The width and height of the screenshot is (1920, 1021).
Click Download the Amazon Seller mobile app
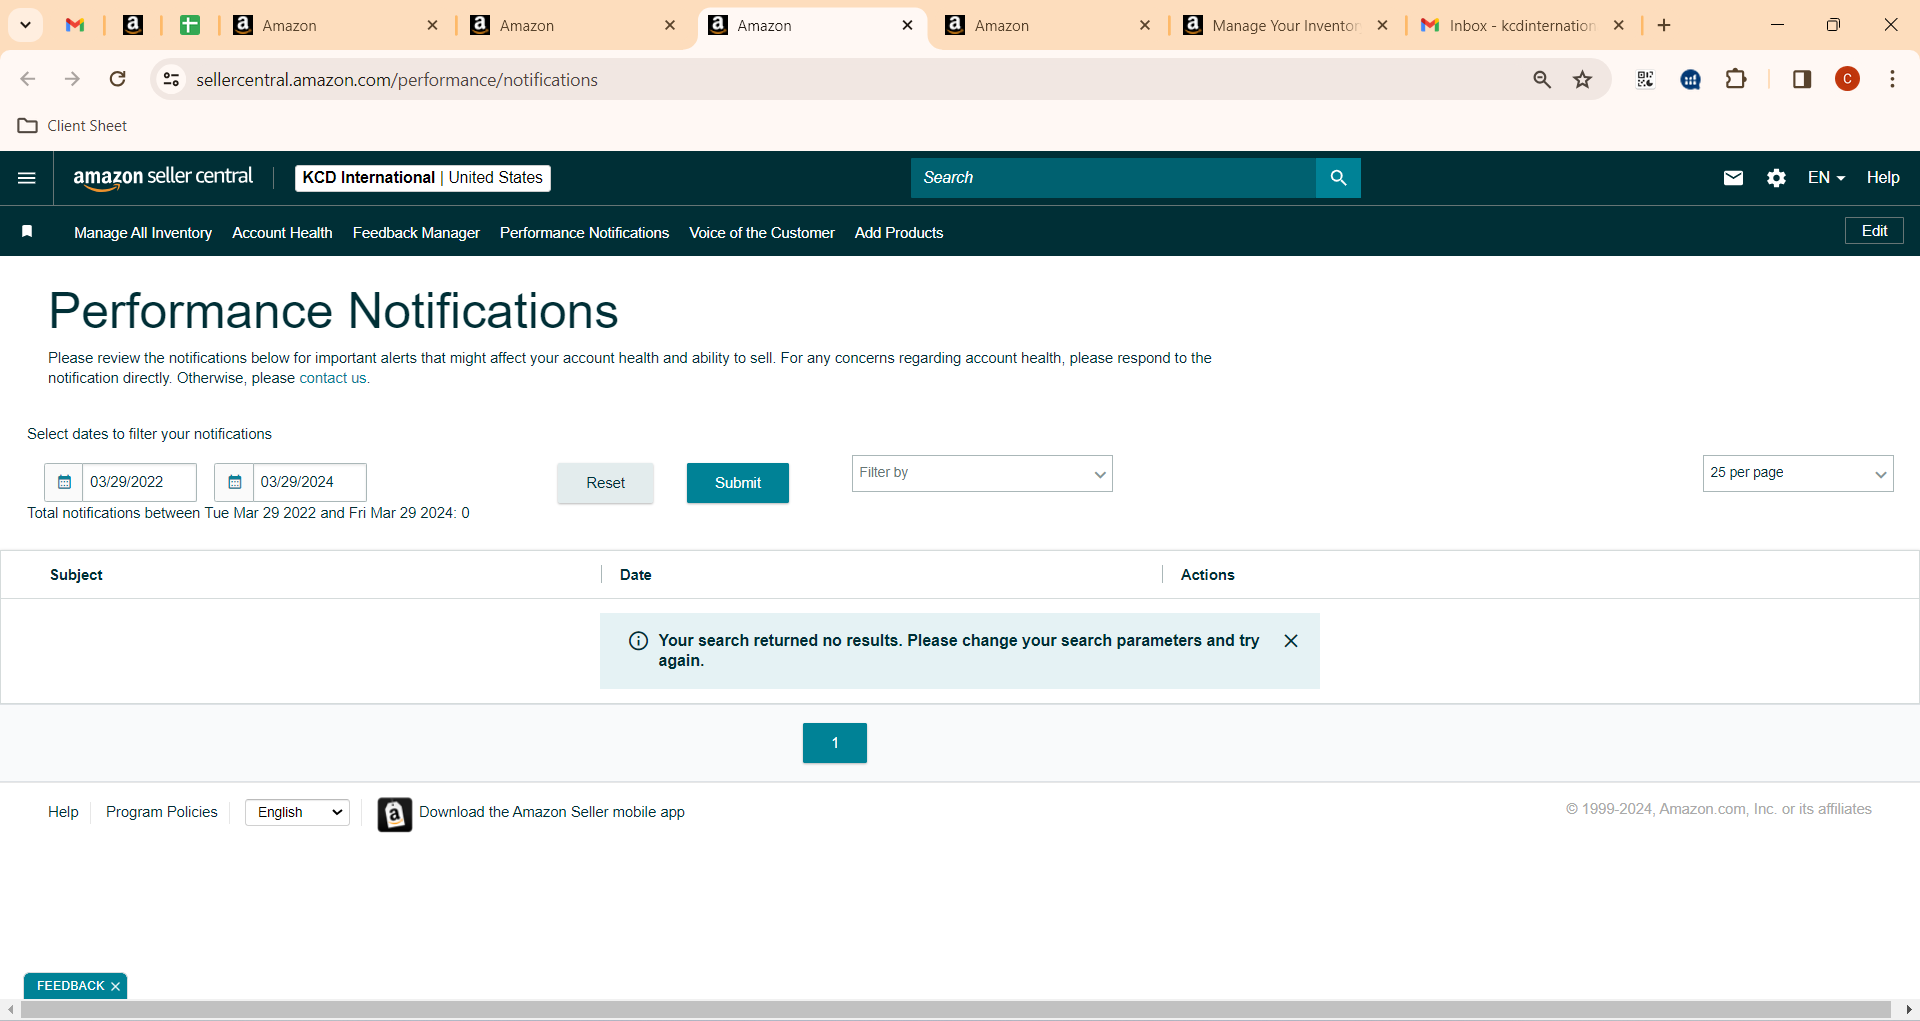click(552, 812)
